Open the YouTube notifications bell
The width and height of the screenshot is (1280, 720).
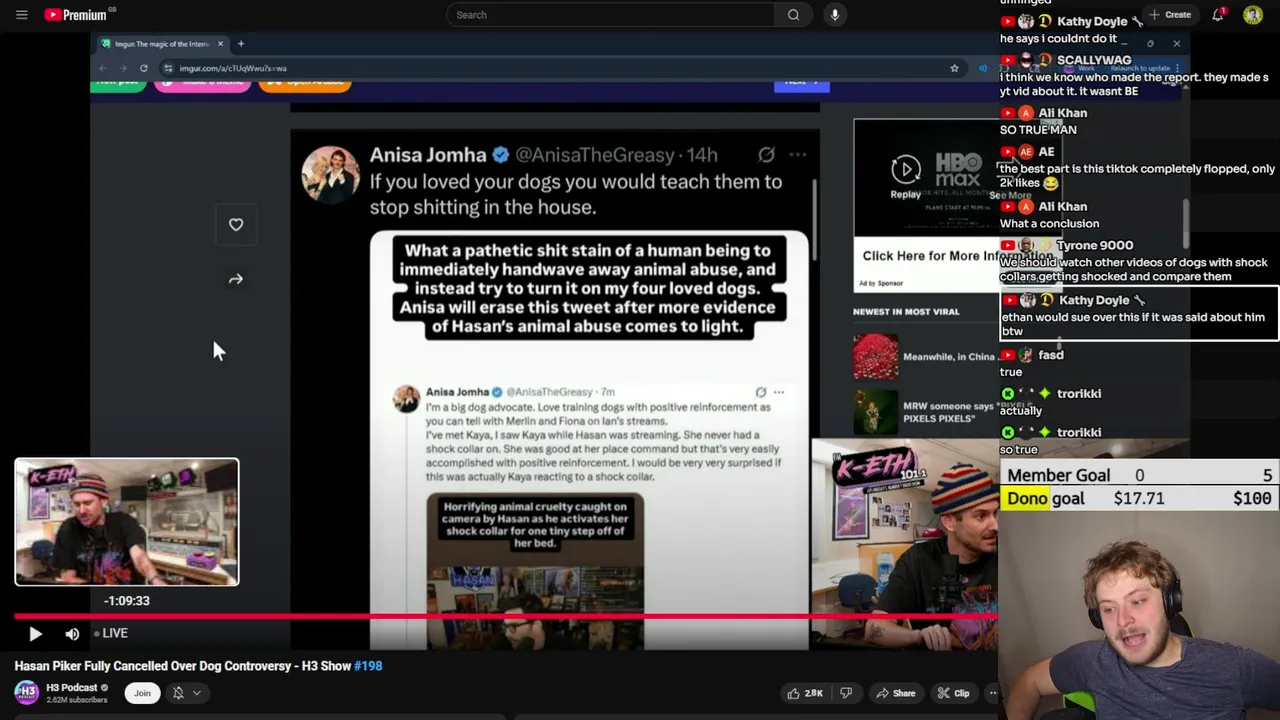pos(1218,15)
